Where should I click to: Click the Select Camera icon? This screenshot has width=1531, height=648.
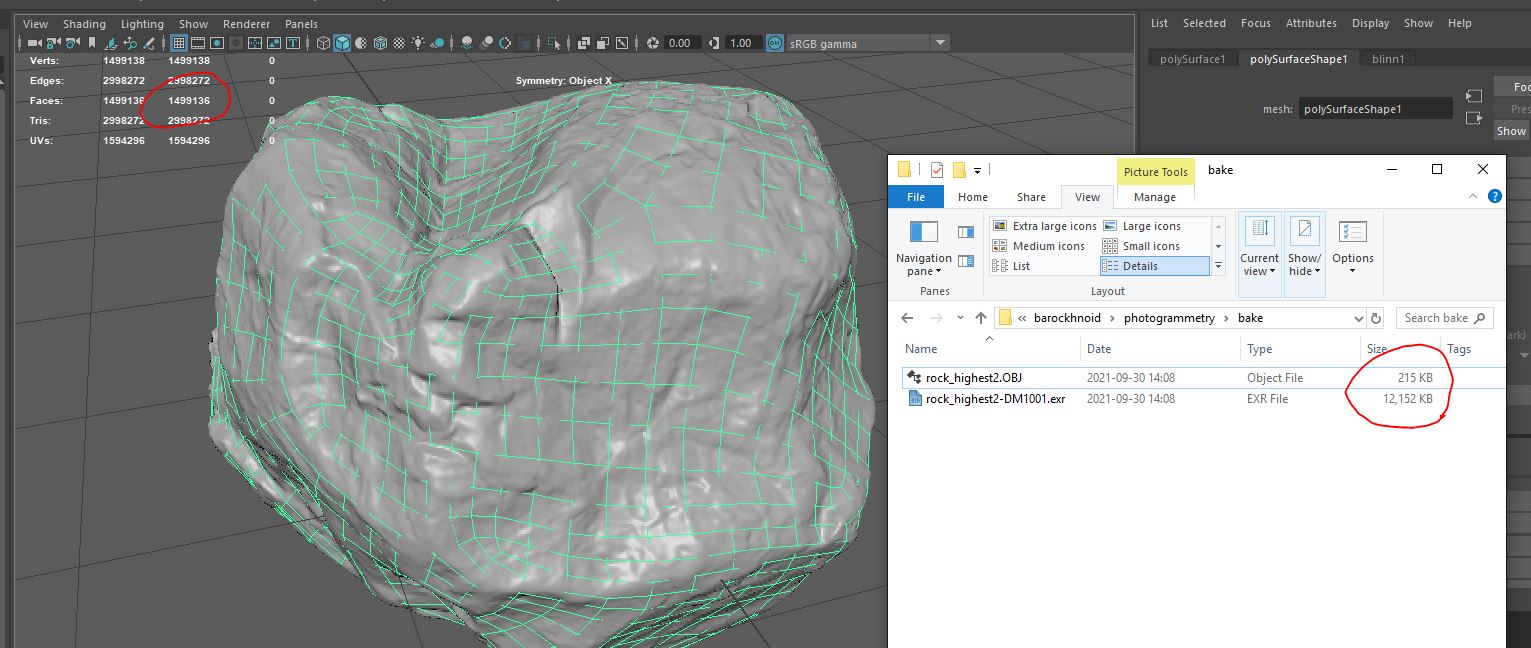[35, 43]
